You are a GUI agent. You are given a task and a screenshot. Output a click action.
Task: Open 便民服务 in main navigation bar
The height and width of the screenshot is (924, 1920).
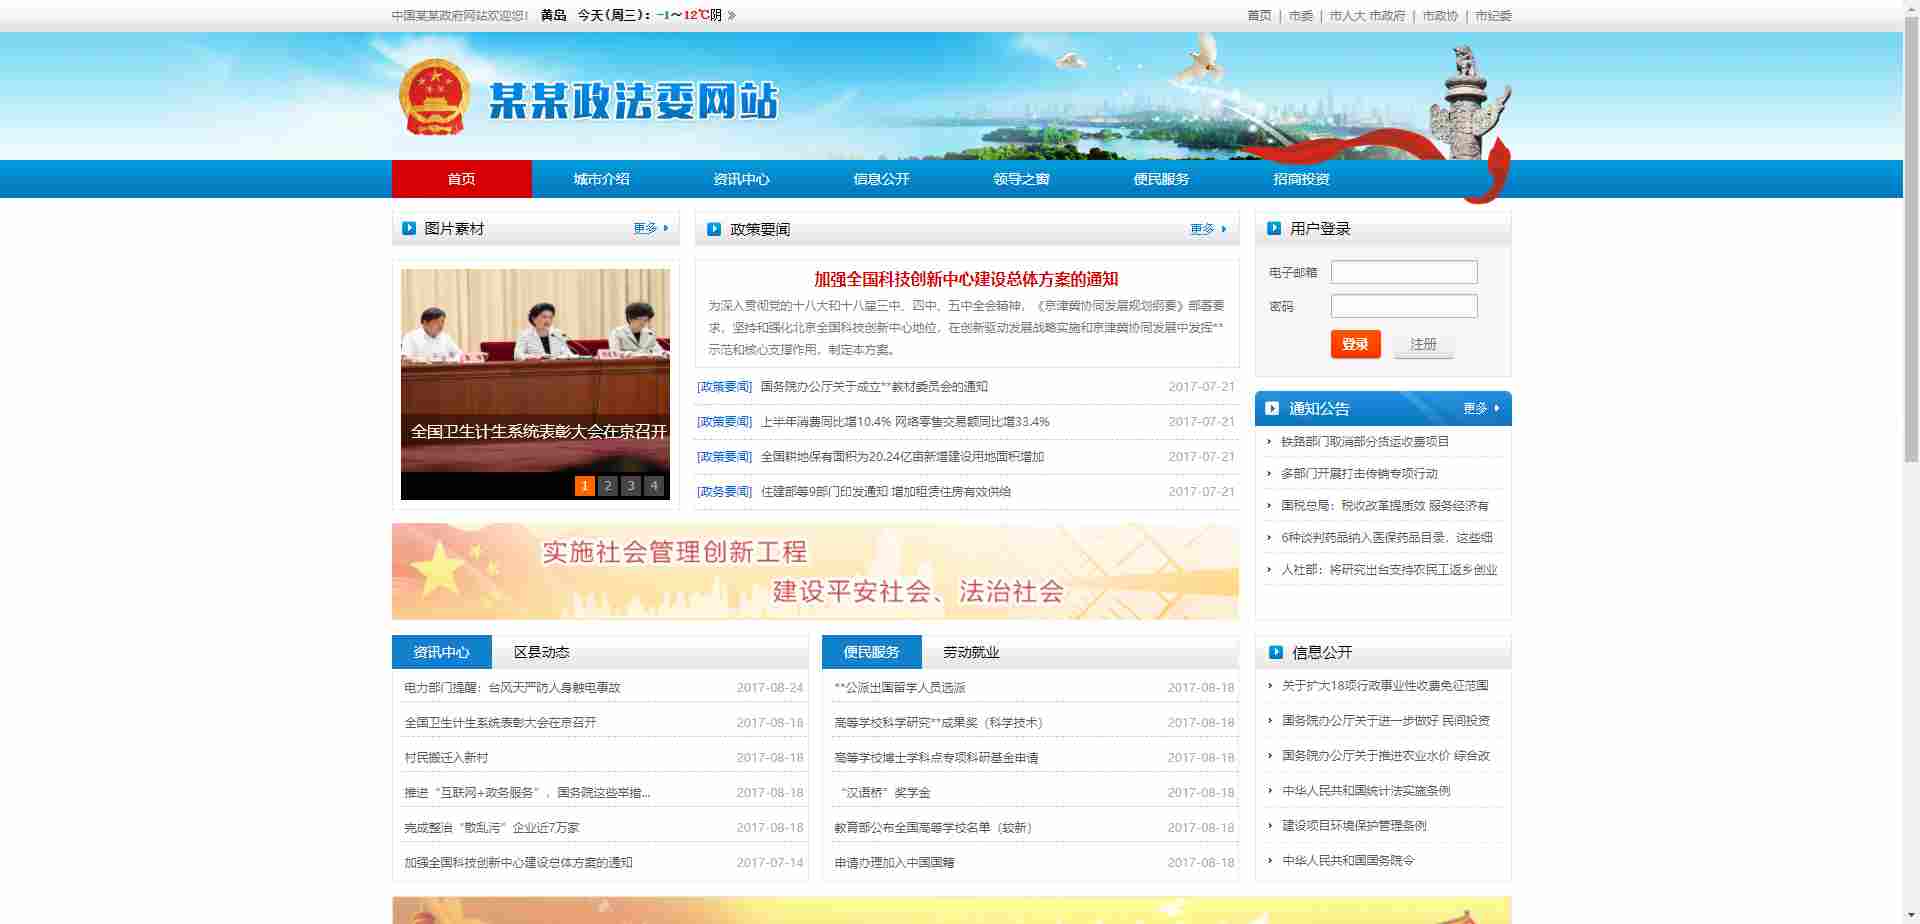tap(1162, 179)
